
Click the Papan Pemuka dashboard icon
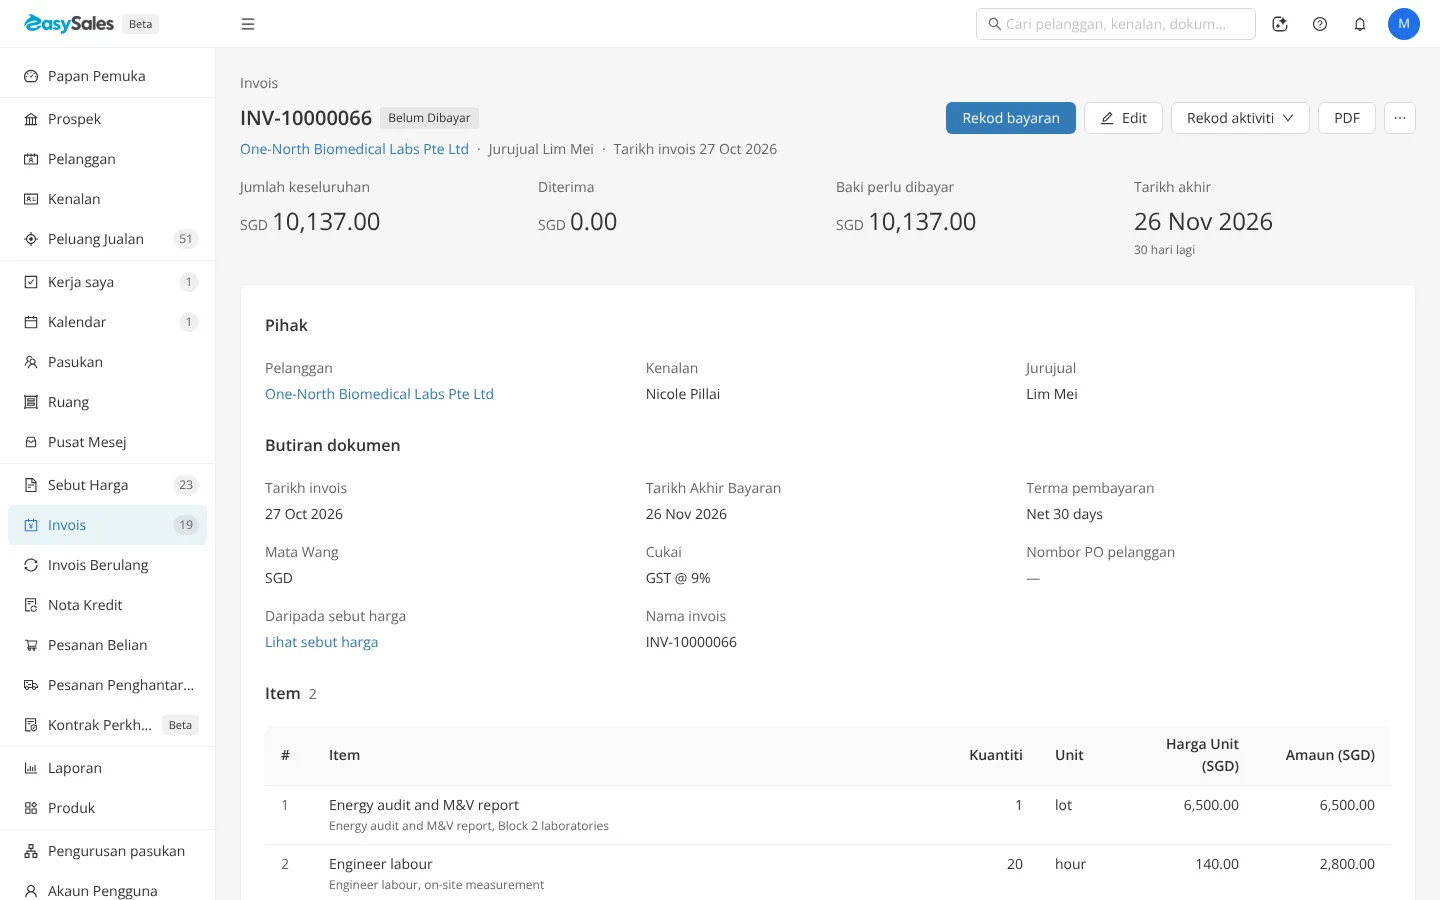pos(31,76)
